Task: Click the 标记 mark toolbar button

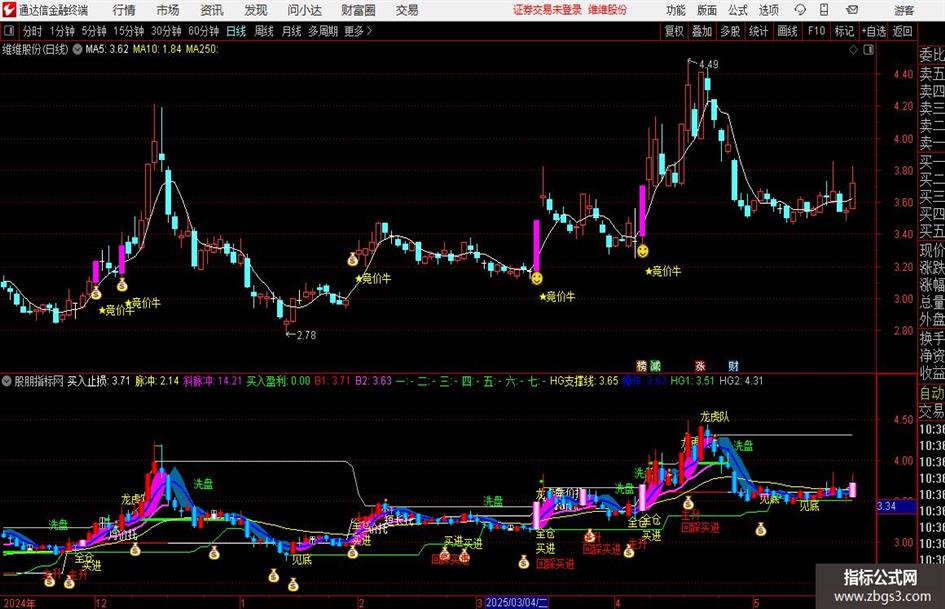Action: [844, 31]
